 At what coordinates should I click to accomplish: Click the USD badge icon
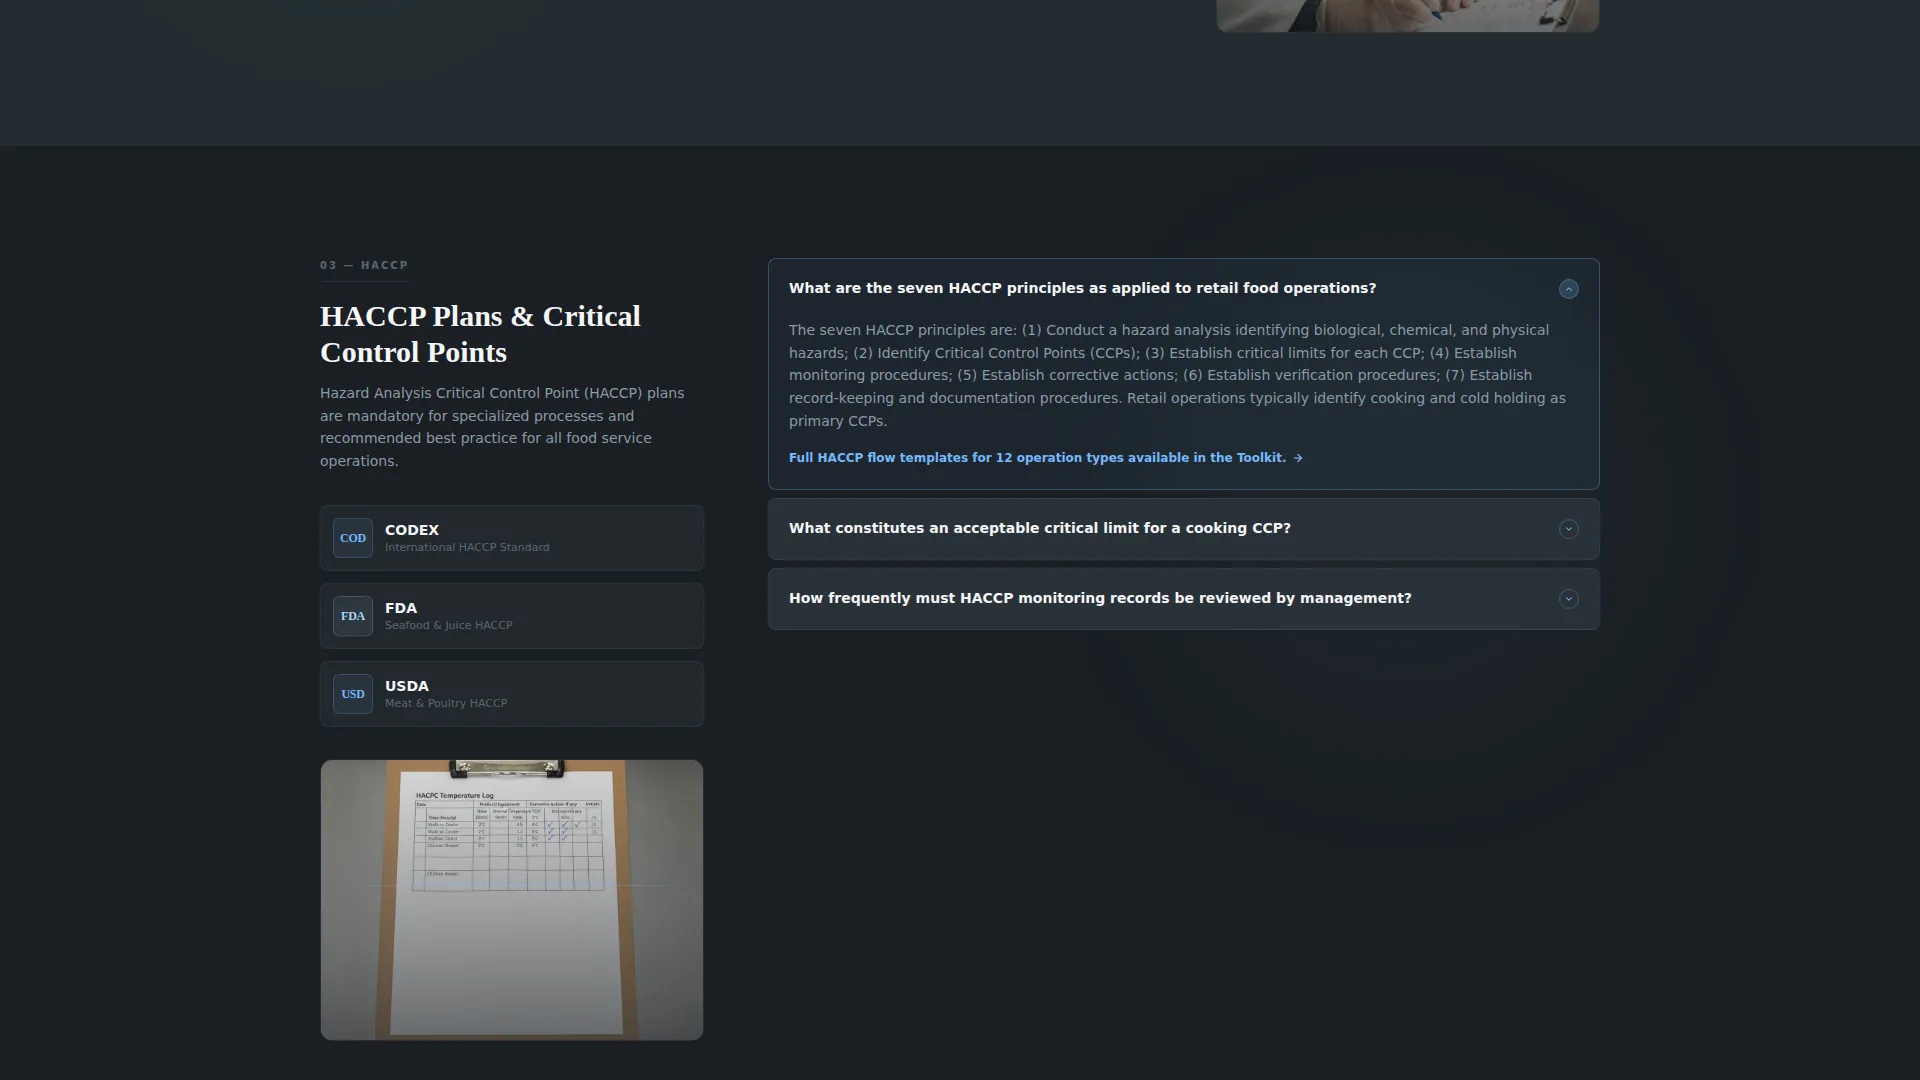point(353,694)
